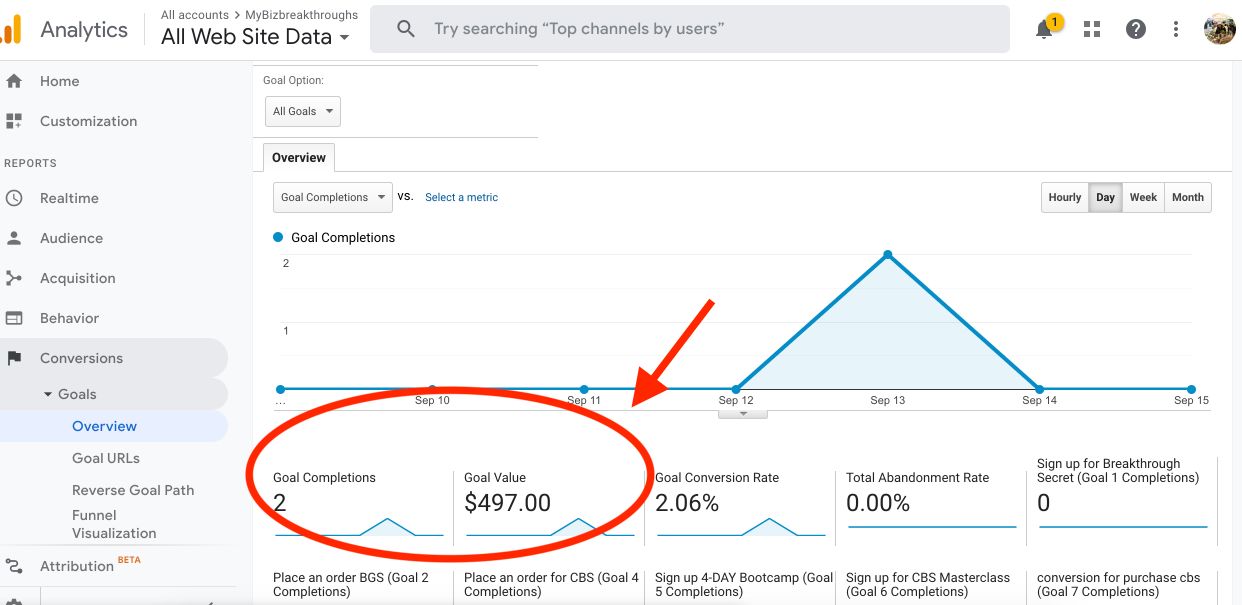Switch the graph to Week view
Viewport: 1242px width, 605px height.
pos(1143,197)
